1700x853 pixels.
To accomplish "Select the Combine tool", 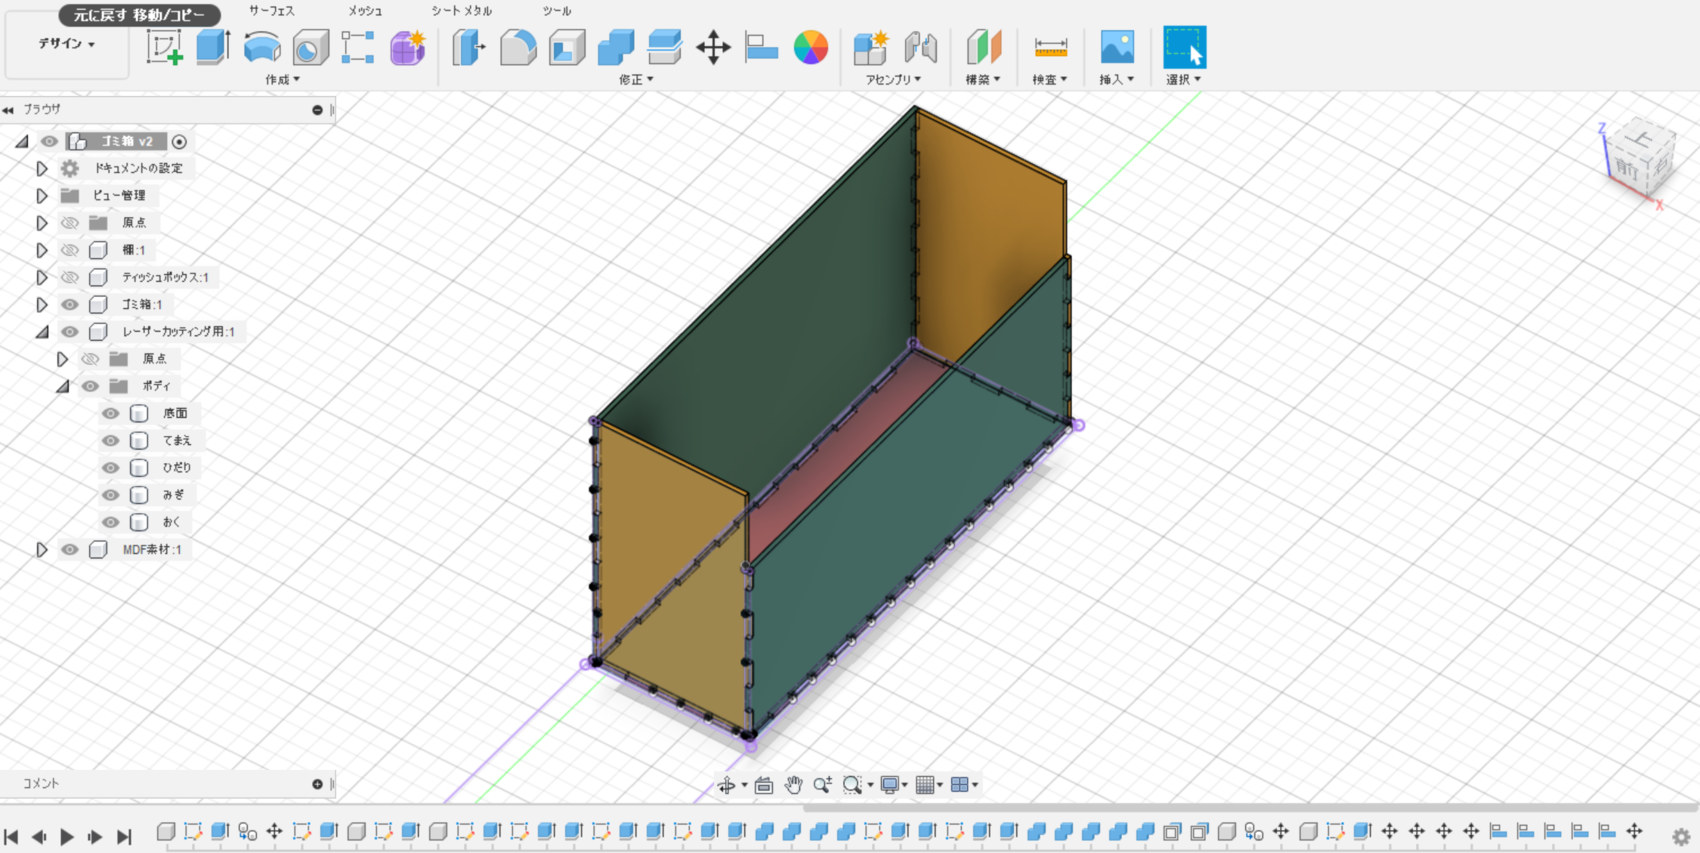I will click(616, 47).
